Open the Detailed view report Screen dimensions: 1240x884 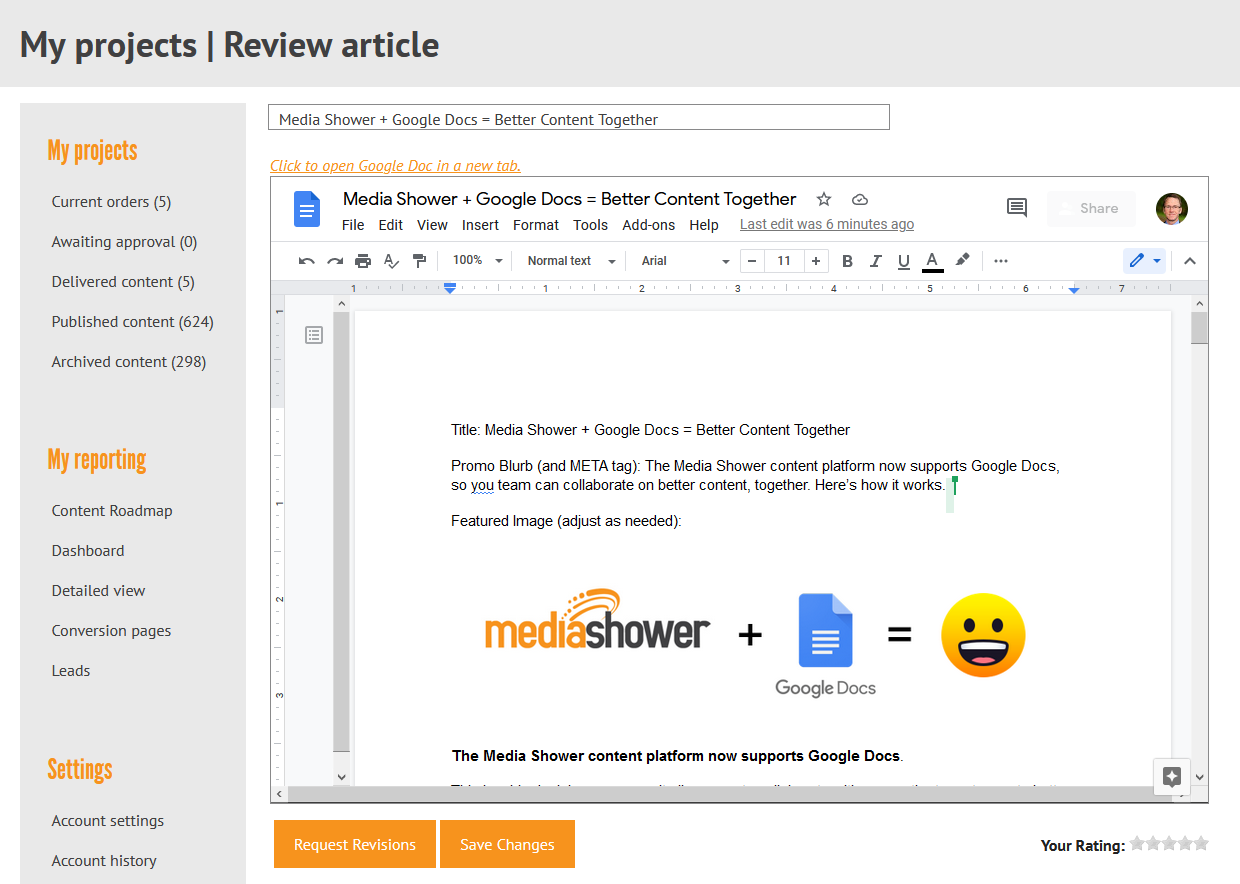pyautogui.click(x=98, y=591)
